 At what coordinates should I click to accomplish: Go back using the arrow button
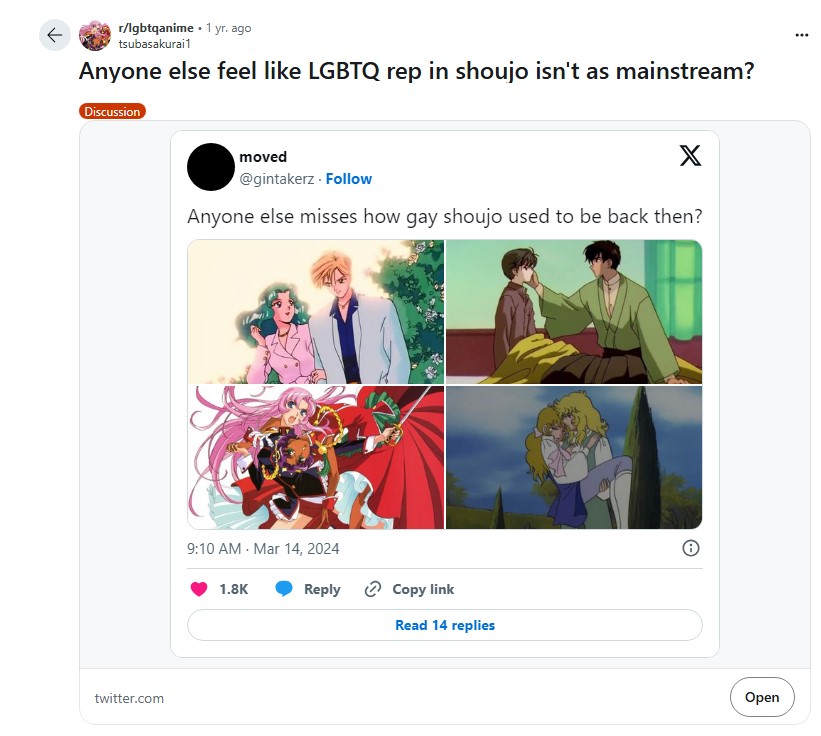coord(54,35)
